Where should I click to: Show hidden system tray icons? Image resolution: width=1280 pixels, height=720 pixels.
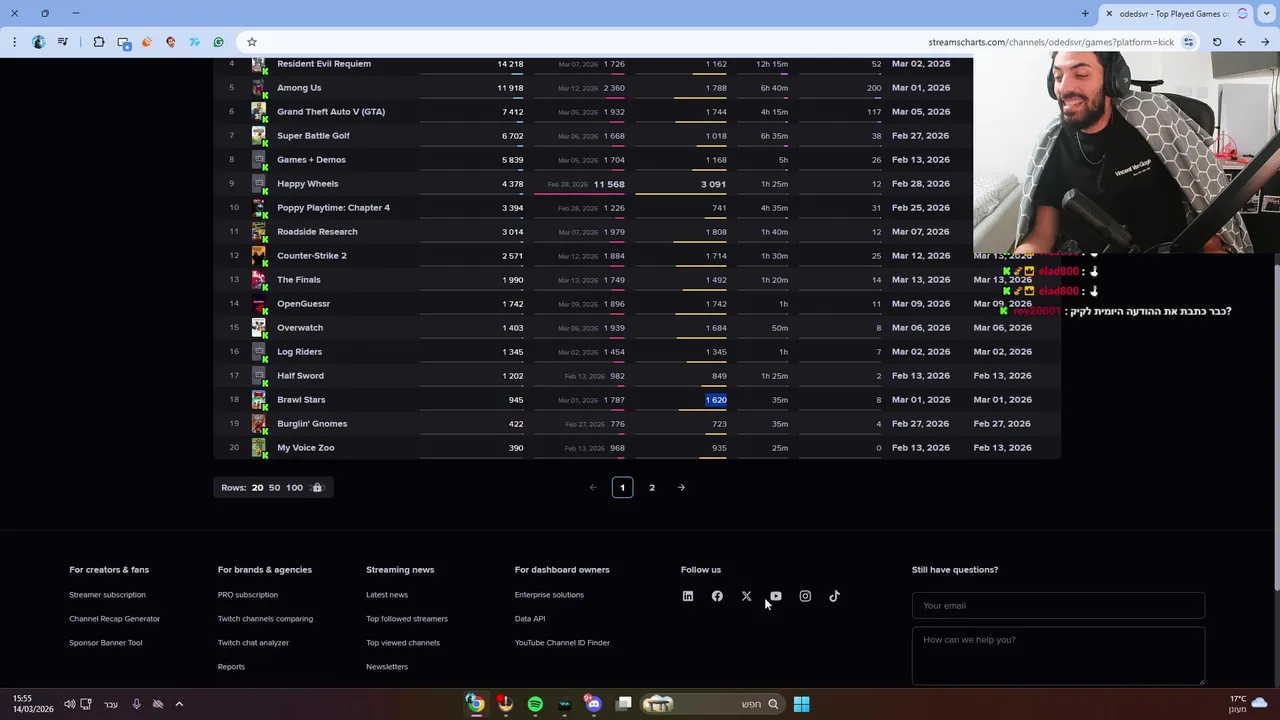point(179,704)
